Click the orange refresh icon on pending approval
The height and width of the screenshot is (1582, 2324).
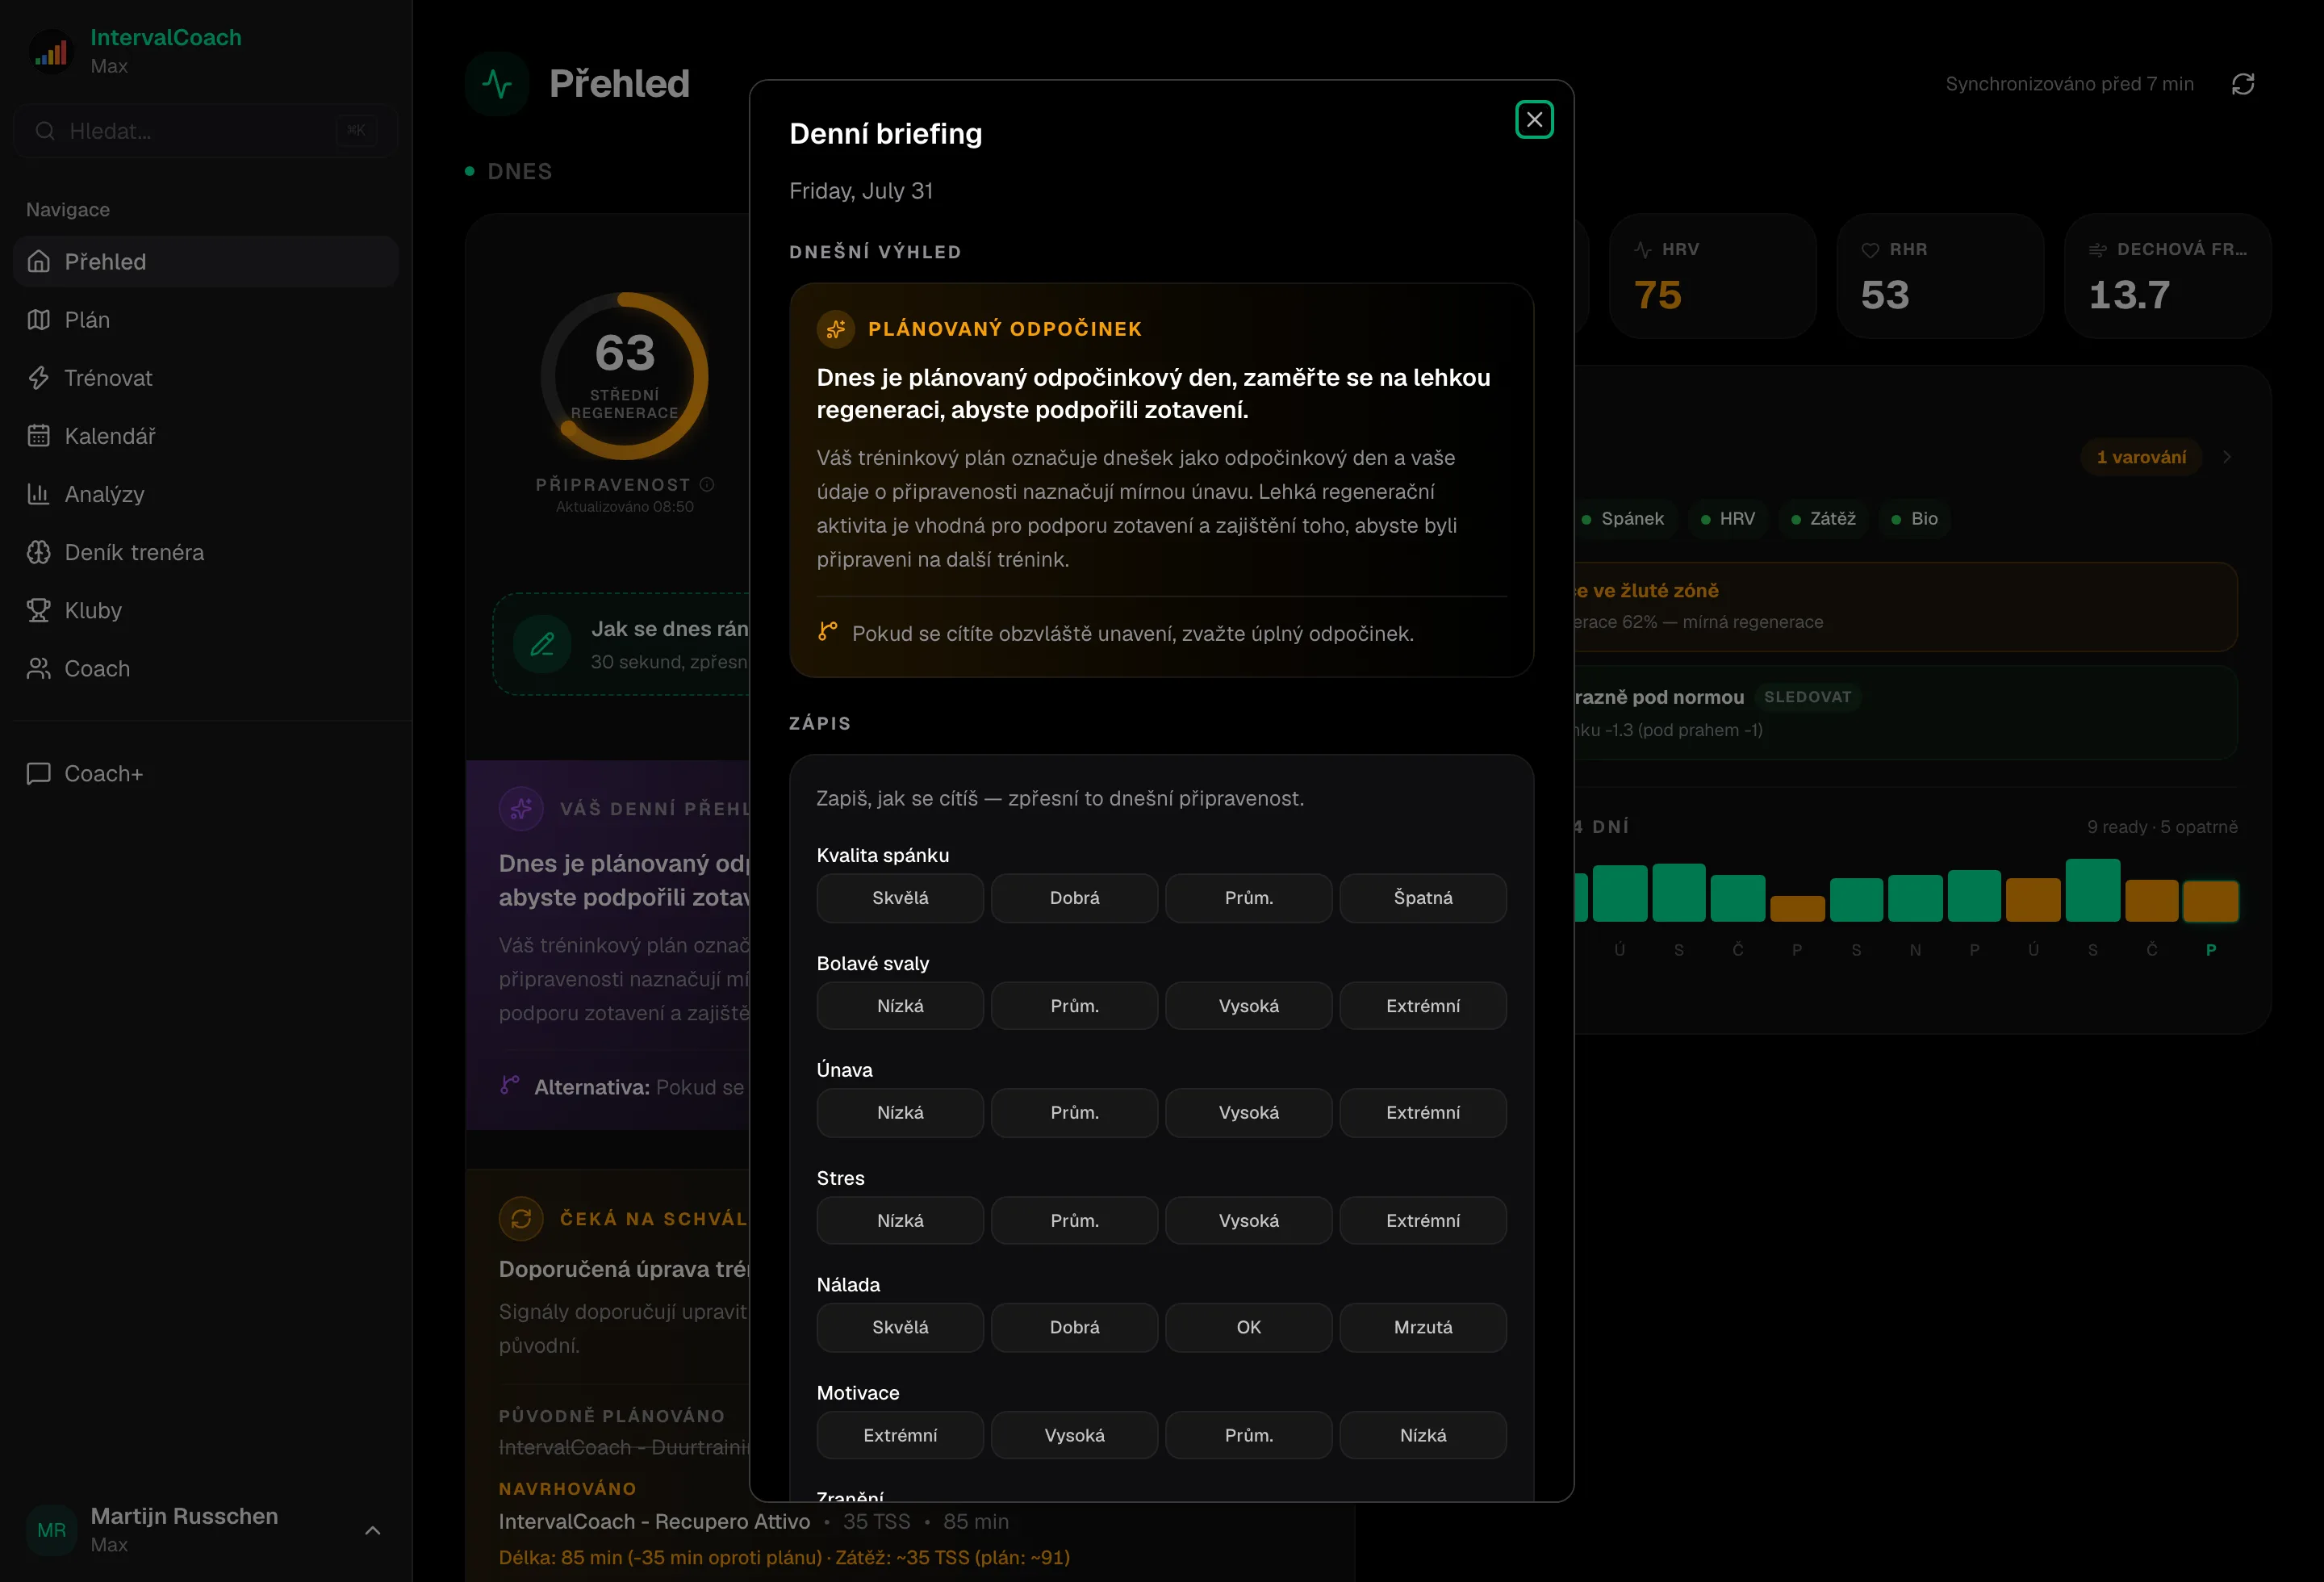521,1219
